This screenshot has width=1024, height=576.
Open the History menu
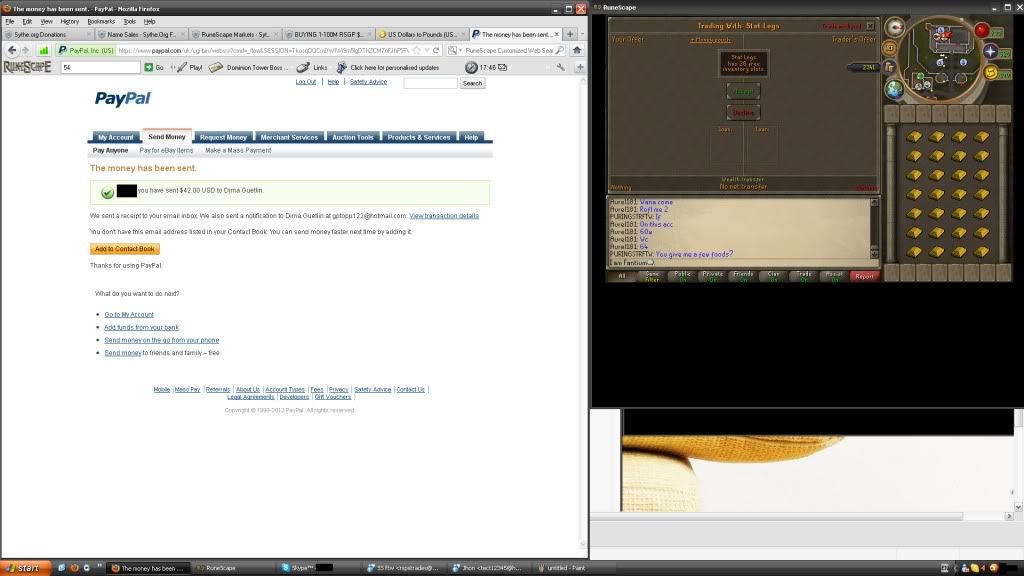tap(69, 22)
